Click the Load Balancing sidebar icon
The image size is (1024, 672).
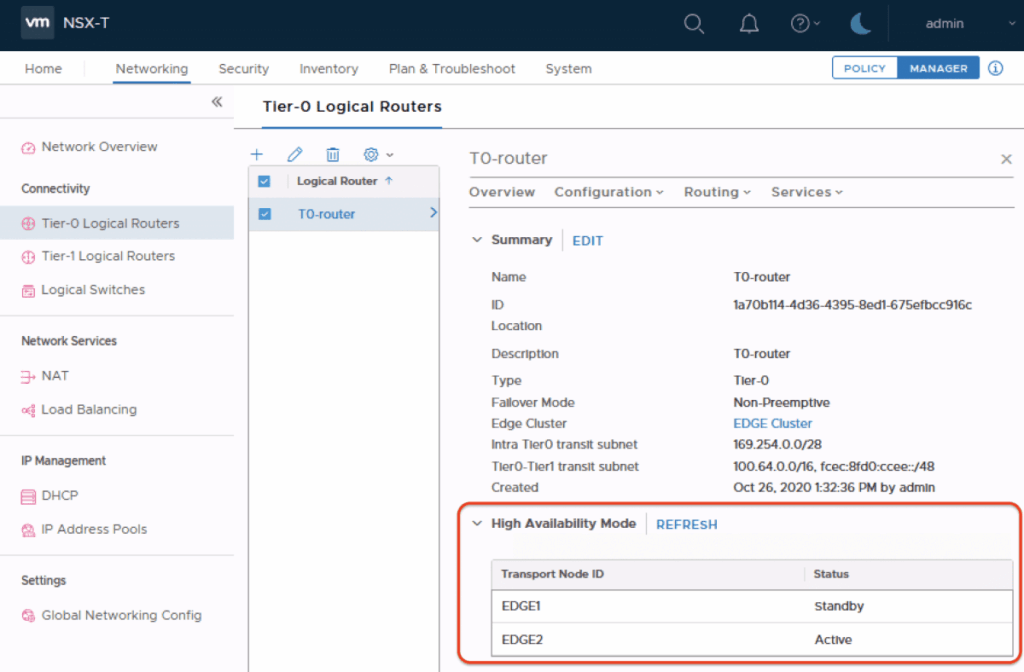tap(28, 410)
